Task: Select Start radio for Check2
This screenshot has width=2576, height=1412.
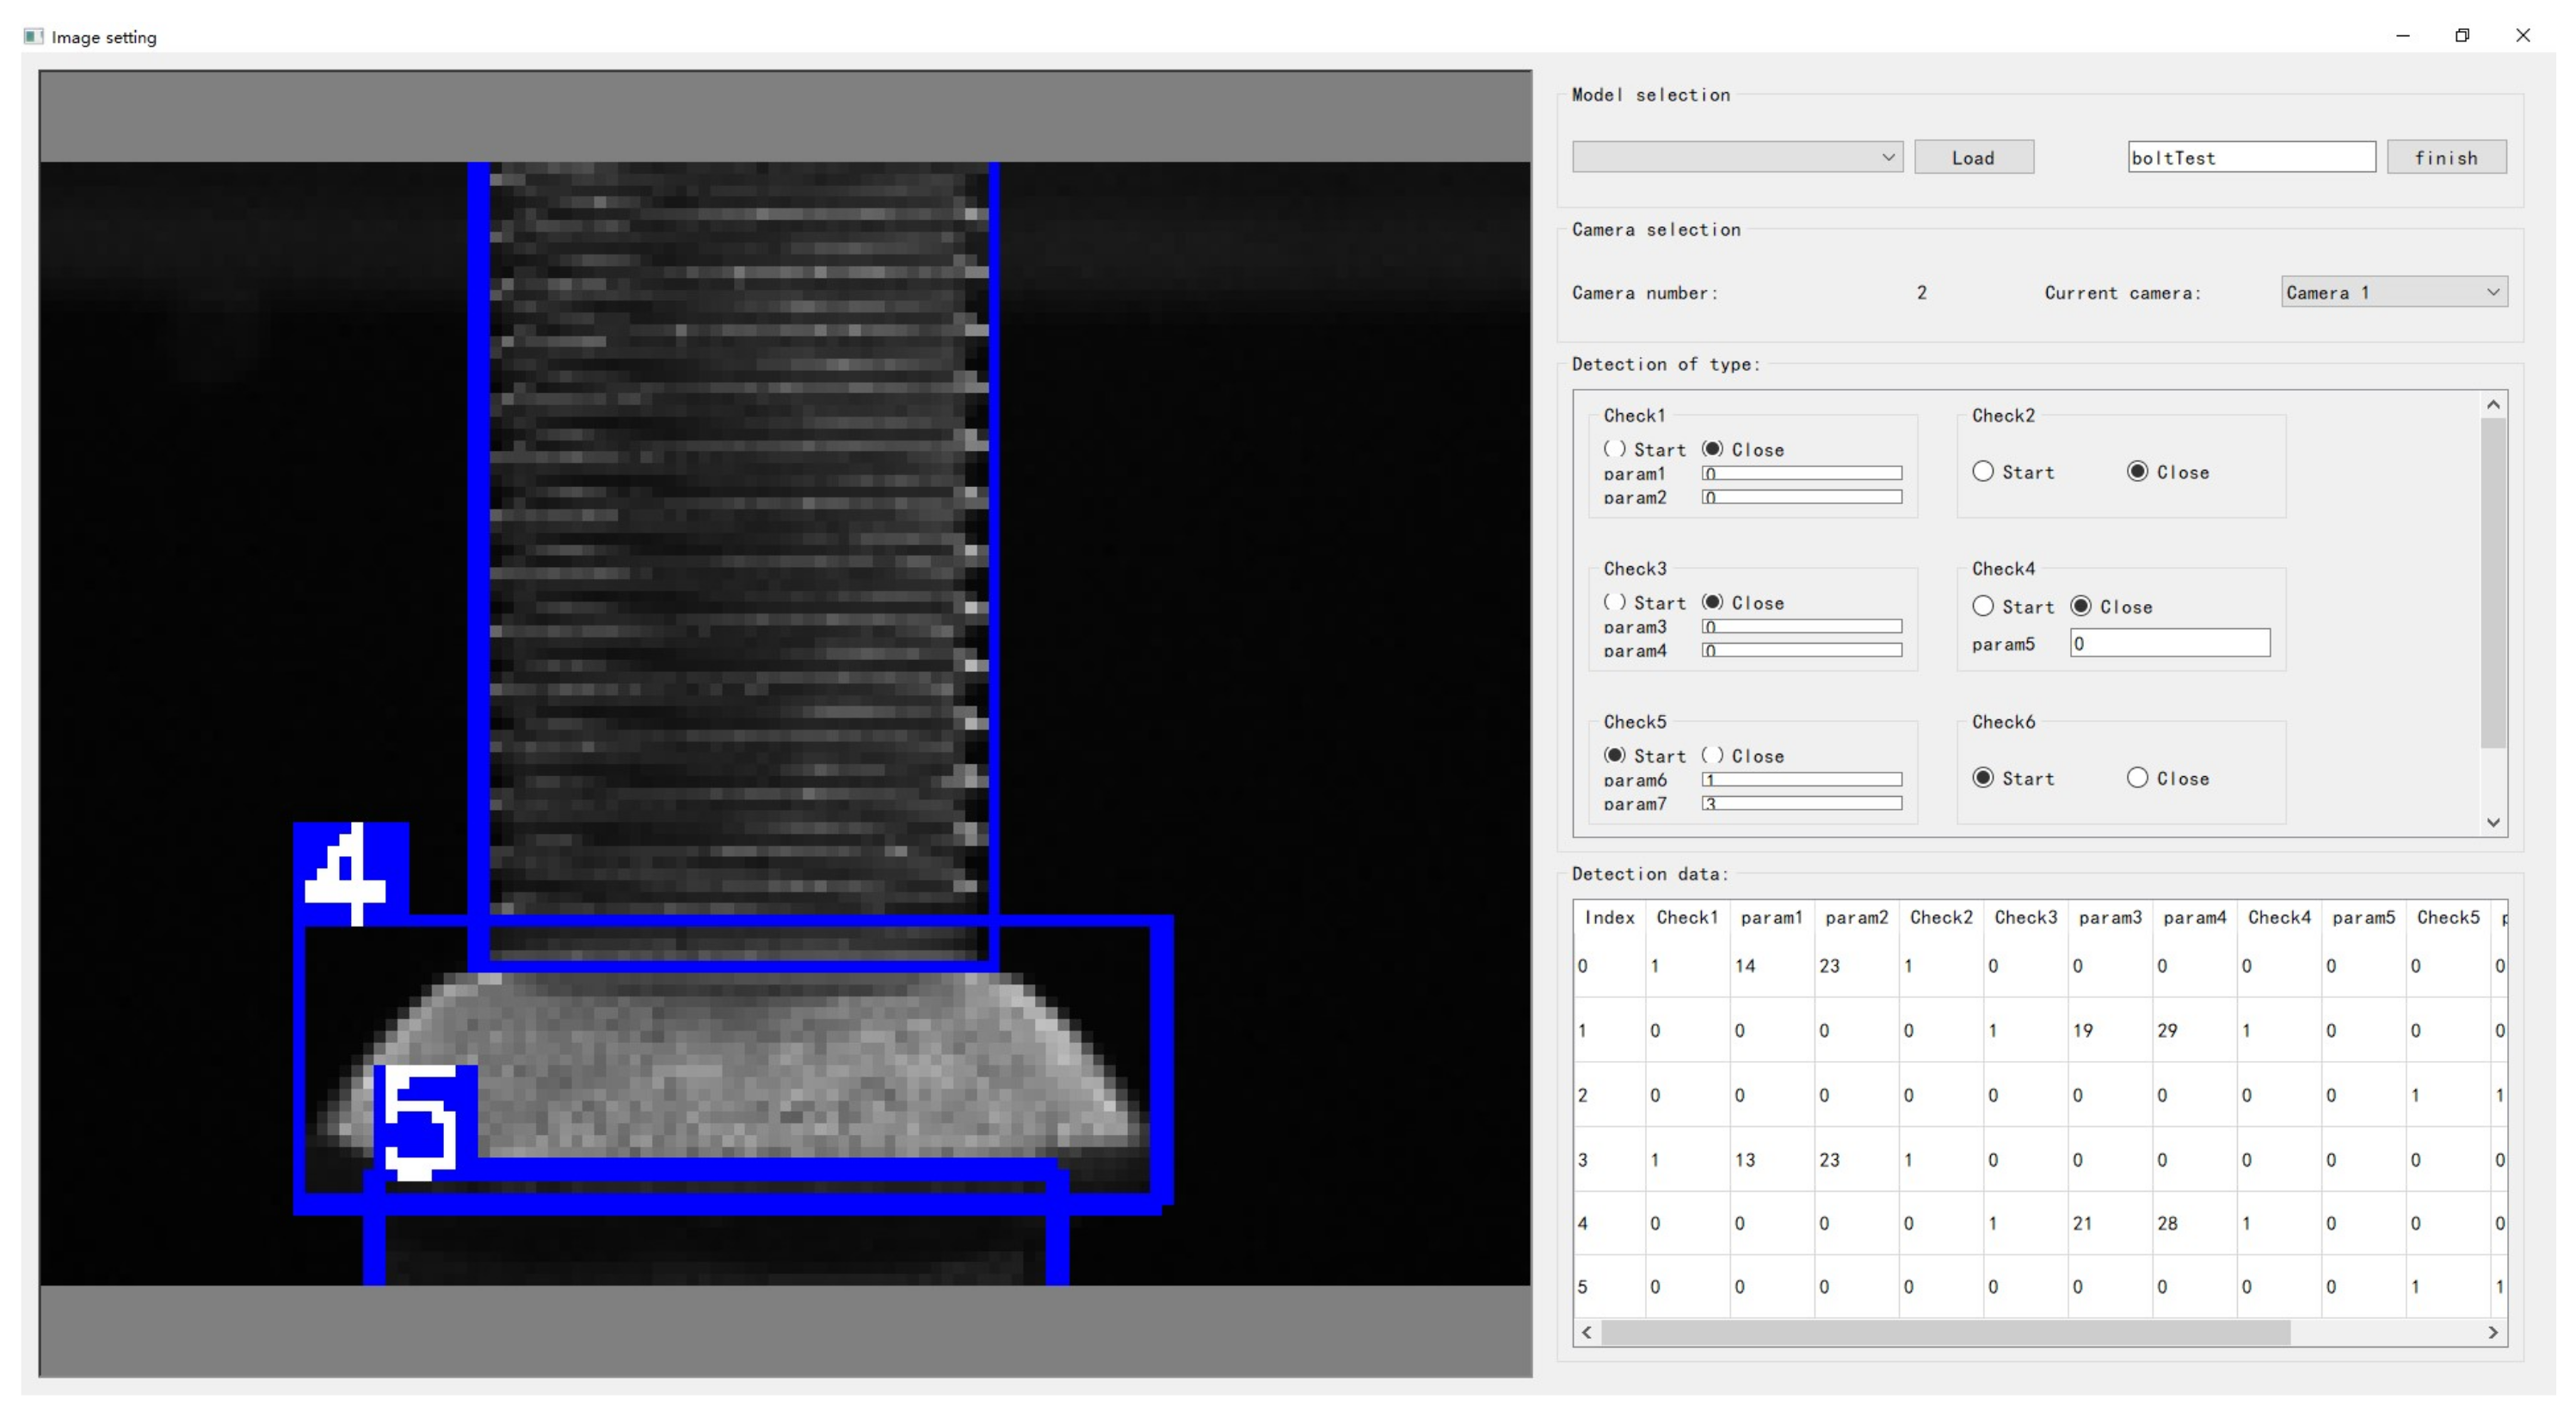Action: [x=1983, y=471]
